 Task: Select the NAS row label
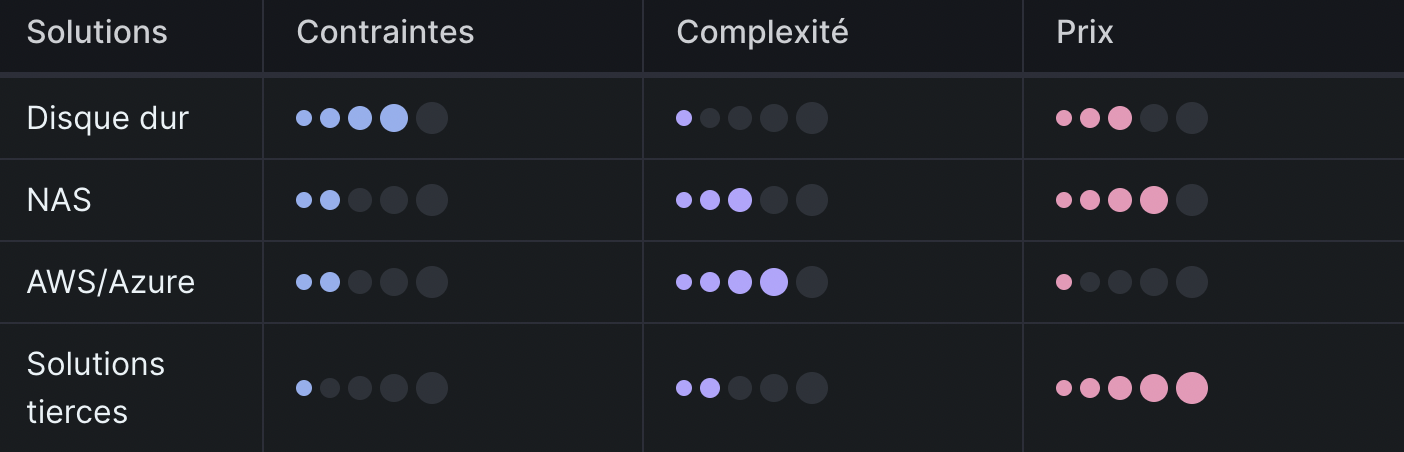59,200
